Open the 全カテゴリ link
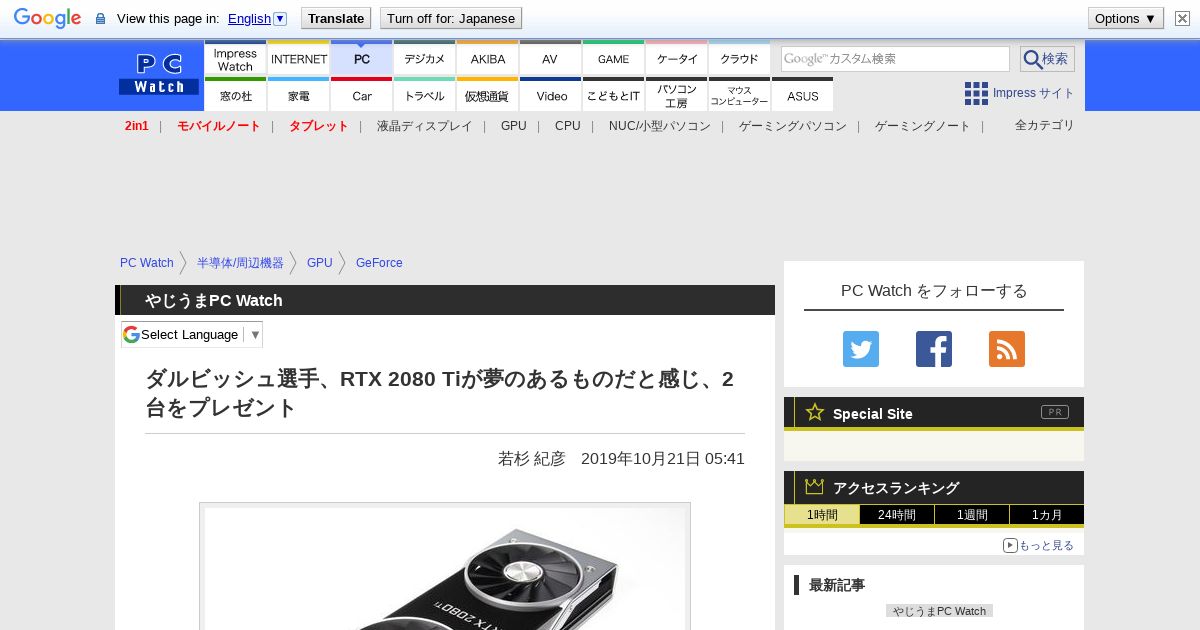Image resolution: width=1200 pixels, height=630 pixels. 1045,125
